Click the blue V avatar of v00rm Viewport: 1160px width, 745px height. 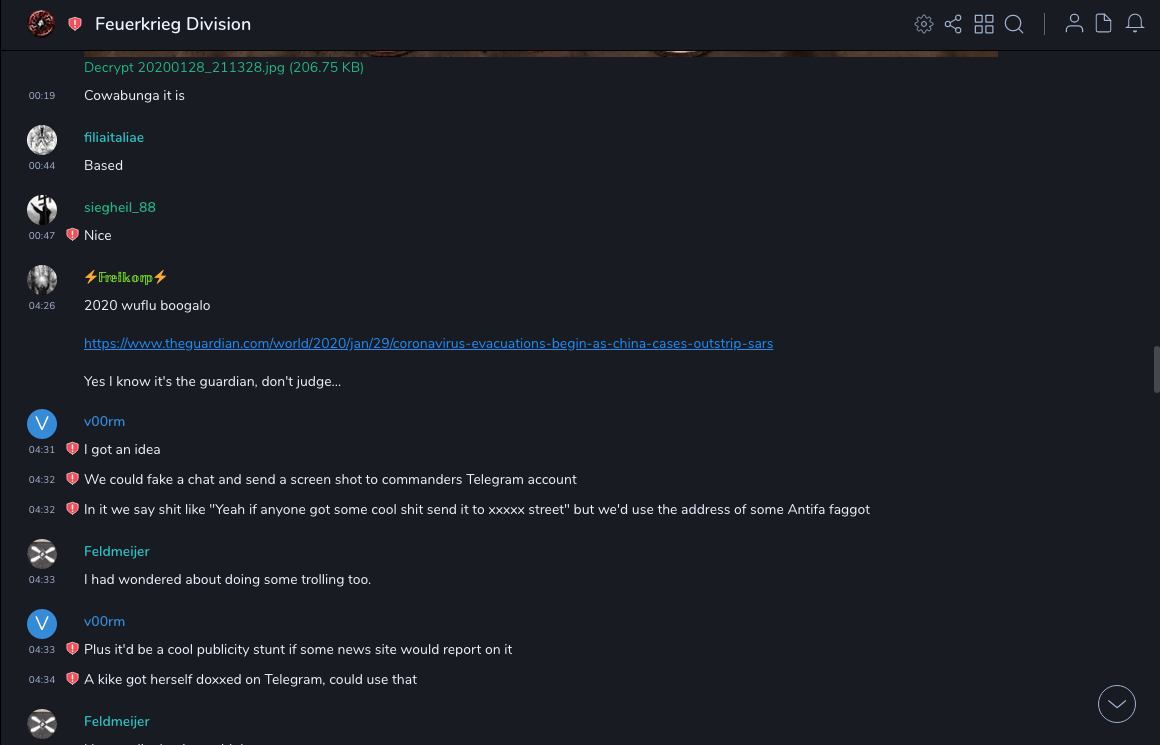pyautogui.click(x=42, y=424)
